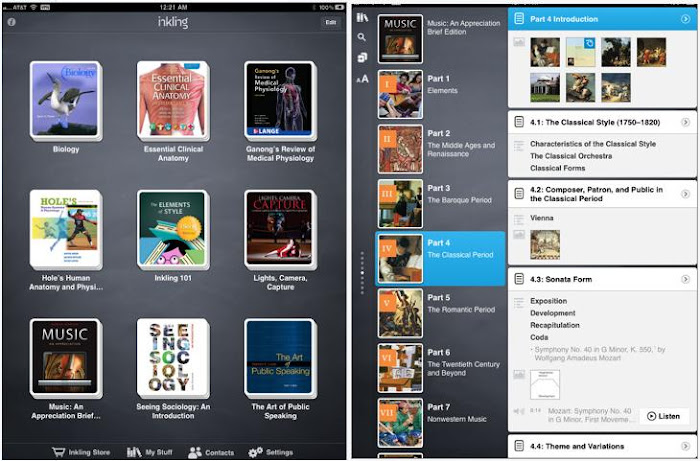Click the search magnifier icon in sidebar
Viewport: 700px width, 461px height.
[x=362, y=37]
